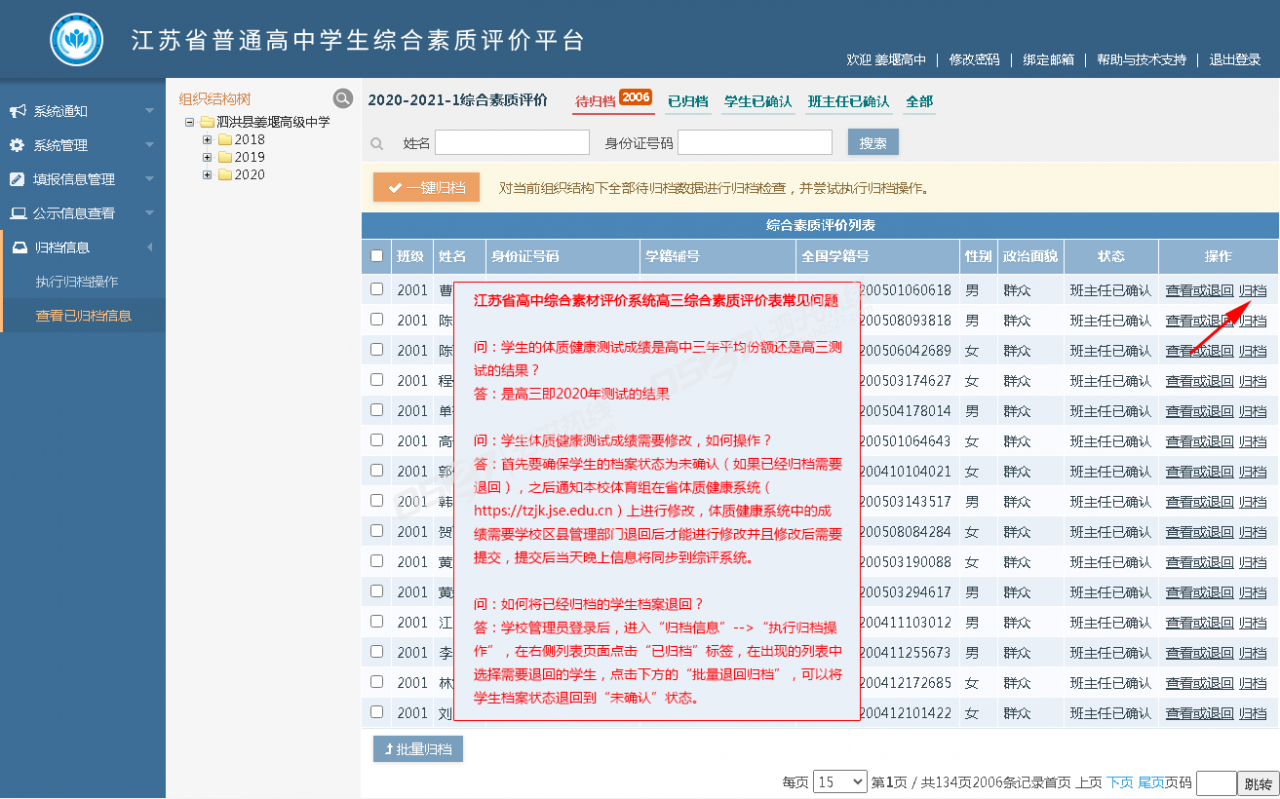Switch to the 班主任已确认 tab

[848, 102]
